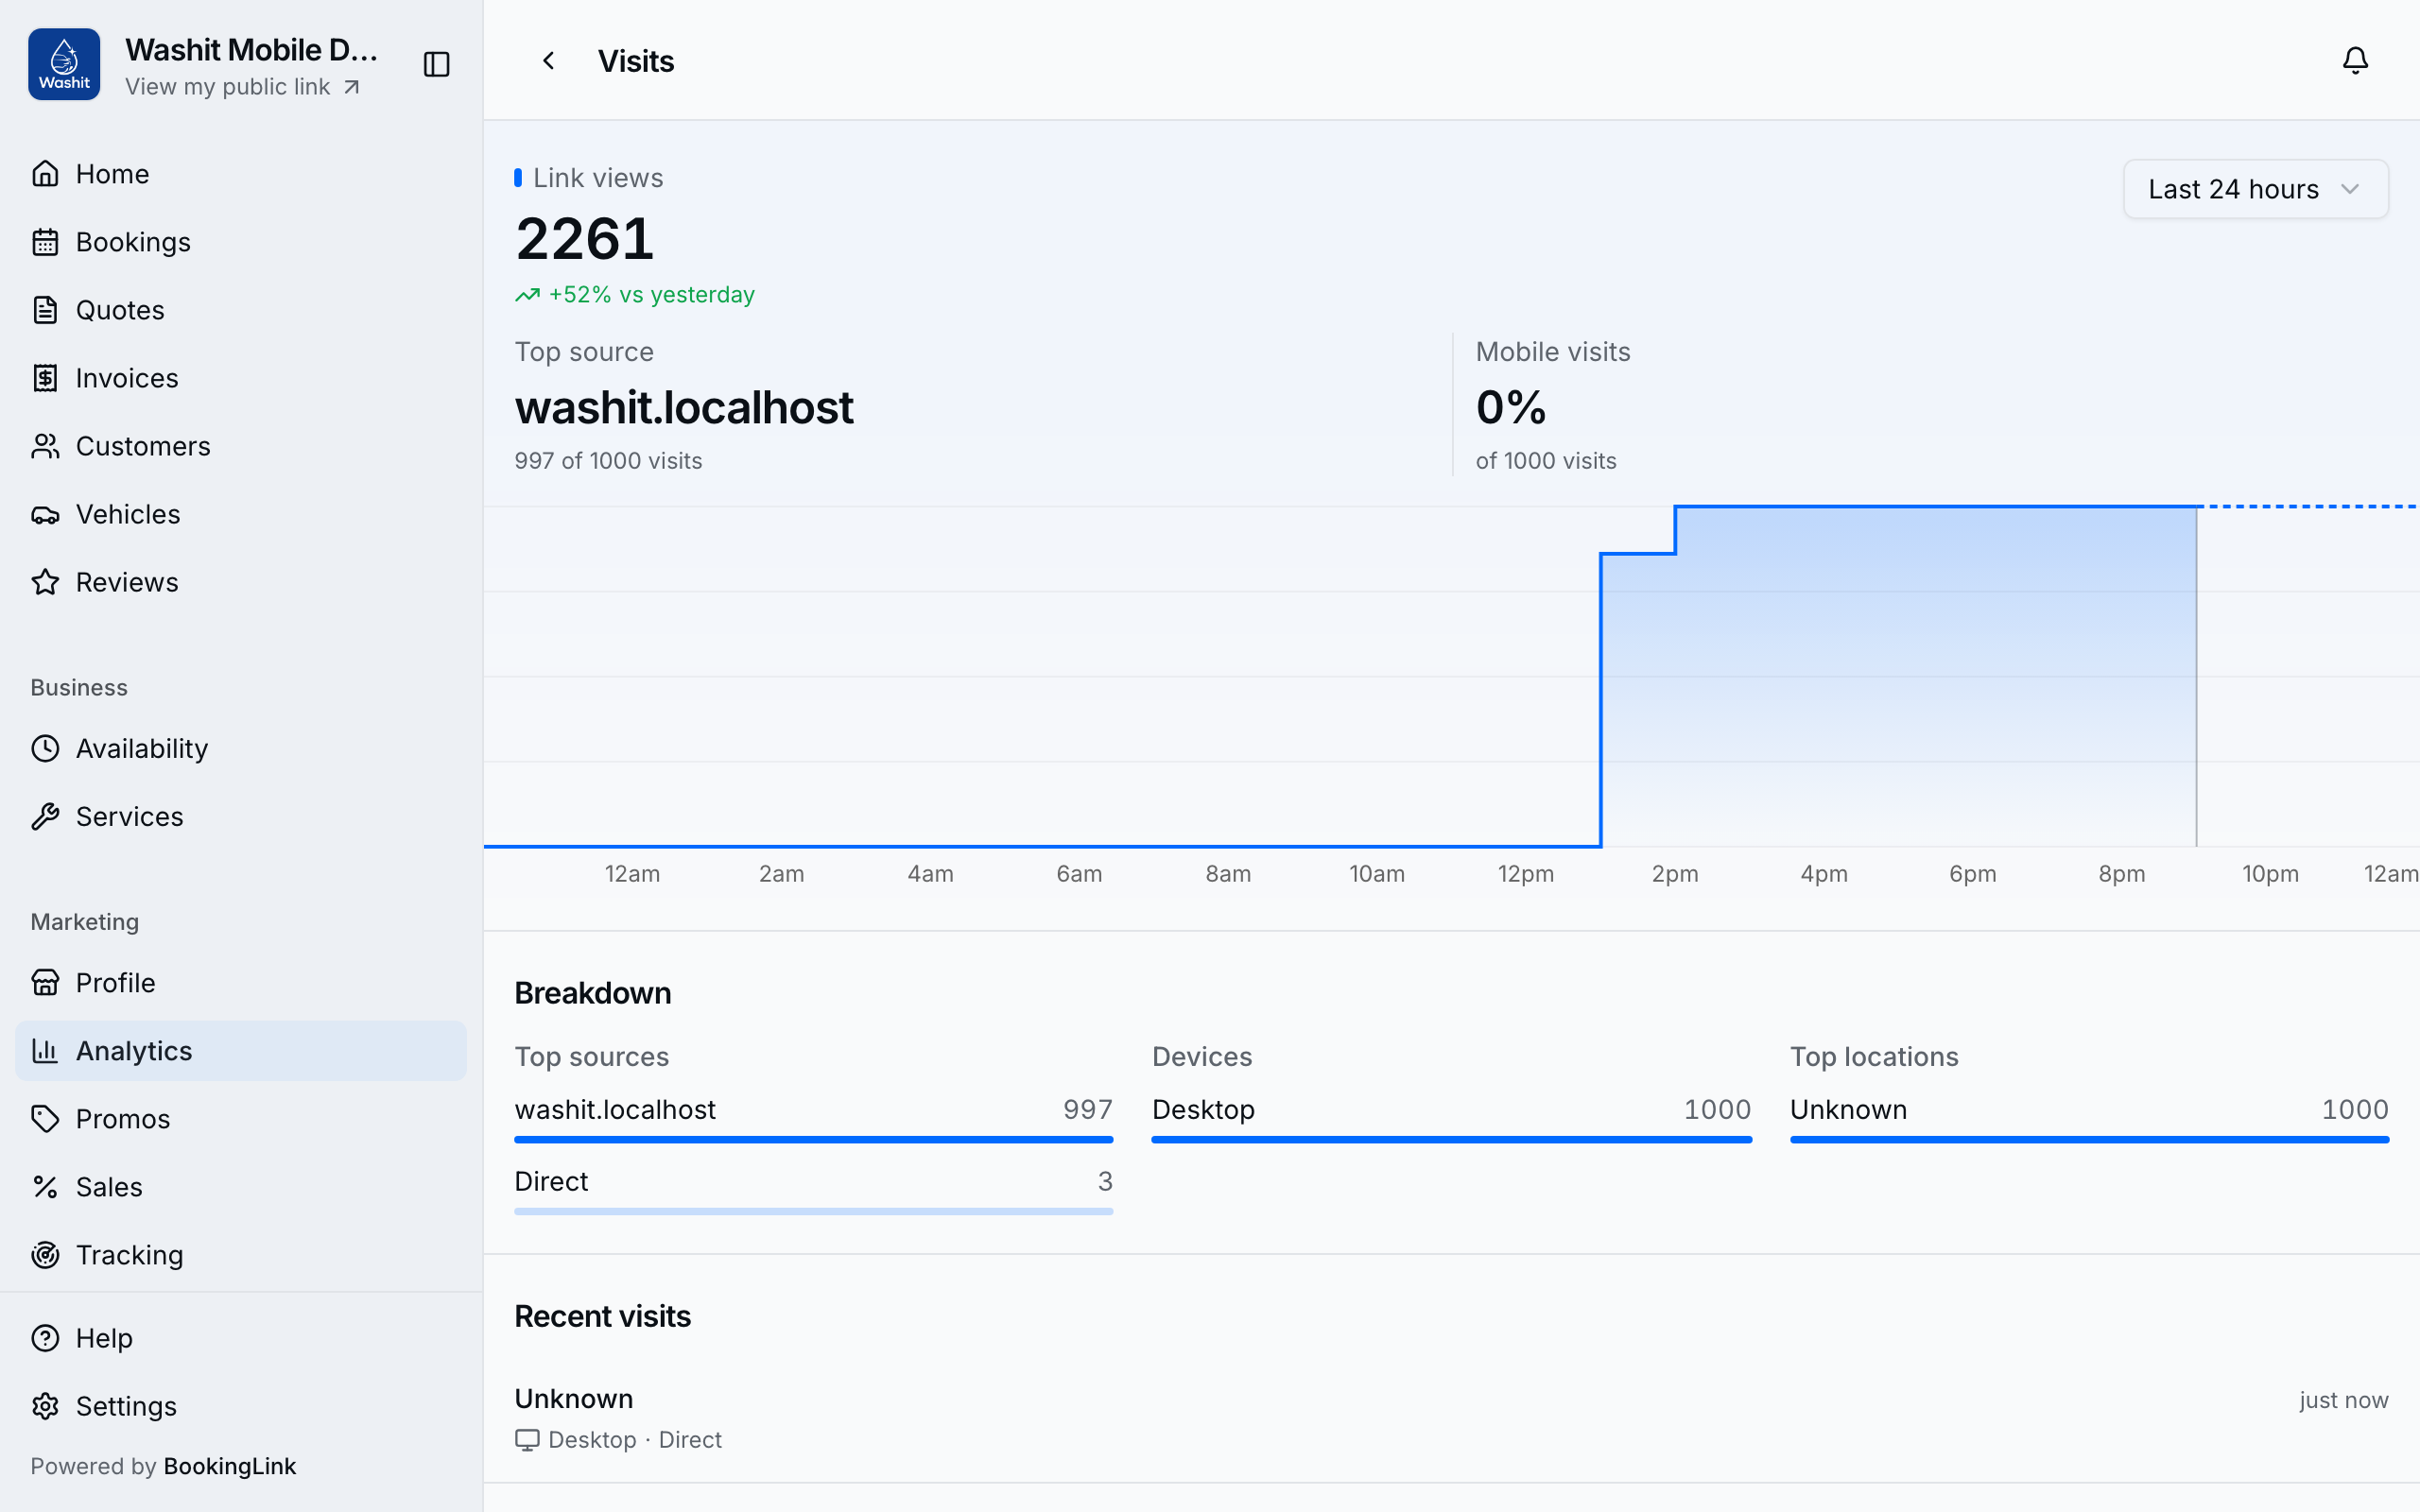
Task: Click the Bookings calendar icon
Action: pos(45,242)
